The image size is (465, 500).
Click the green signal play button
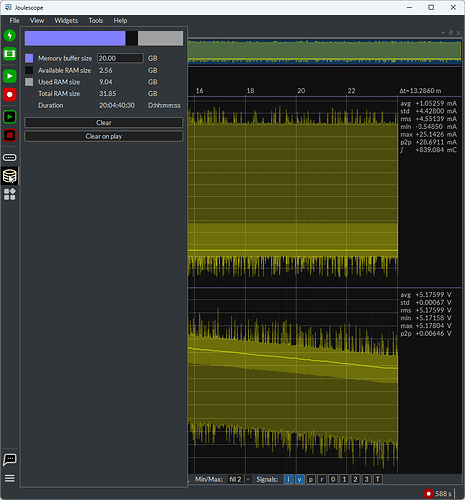[10, 76]
